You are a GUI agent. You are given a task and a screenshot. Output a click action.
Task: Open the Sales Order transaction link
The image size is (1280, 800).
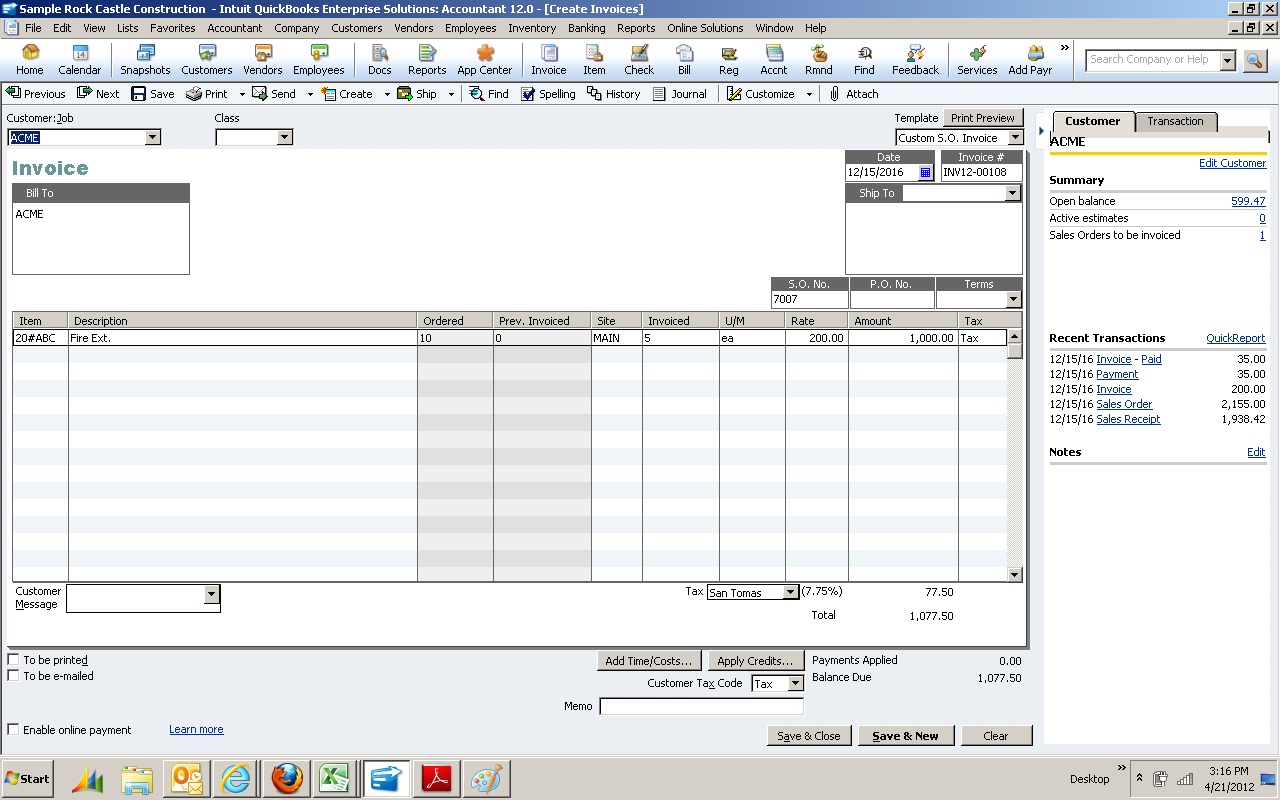point(1124,404)
